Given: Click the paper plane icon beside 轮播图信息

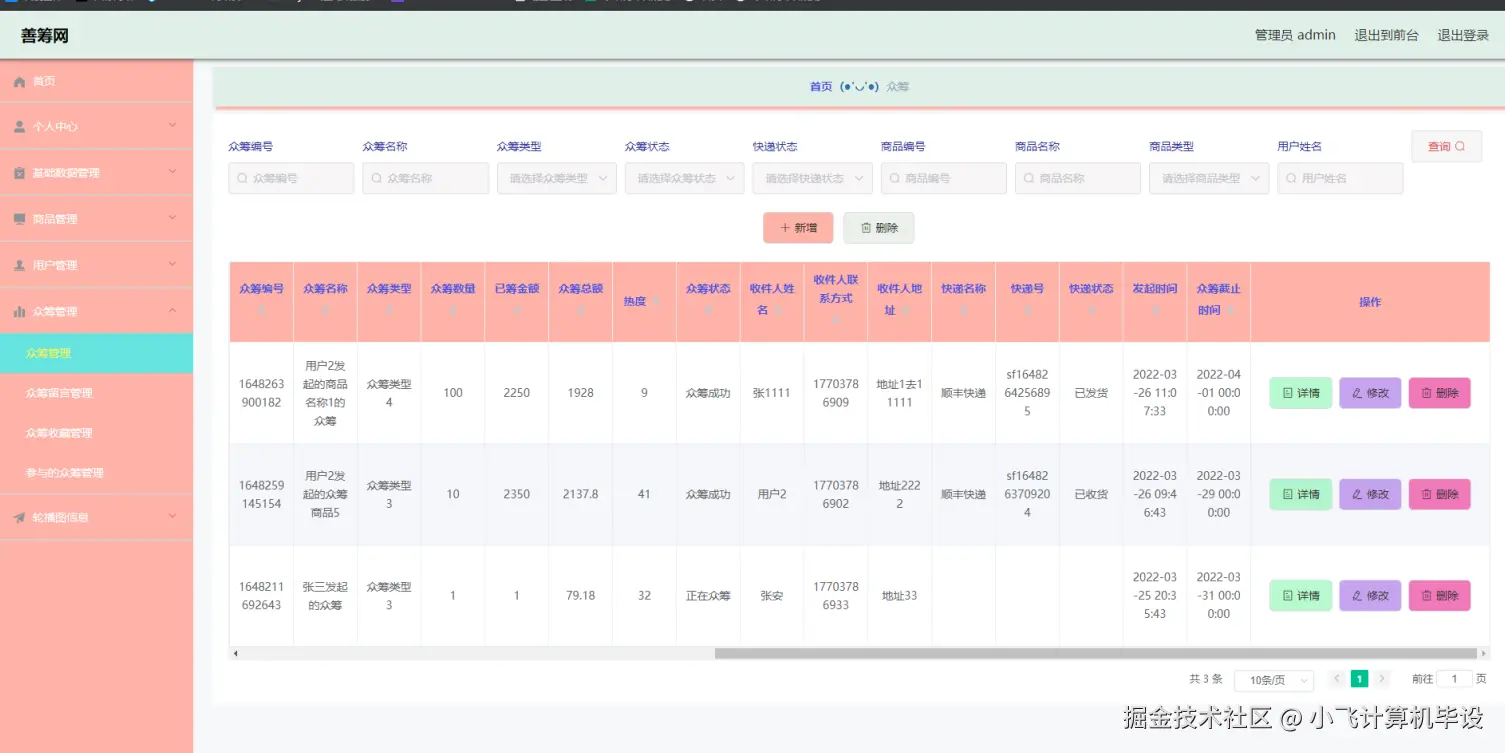Looking at the screenshot, I should click(19, 518).
